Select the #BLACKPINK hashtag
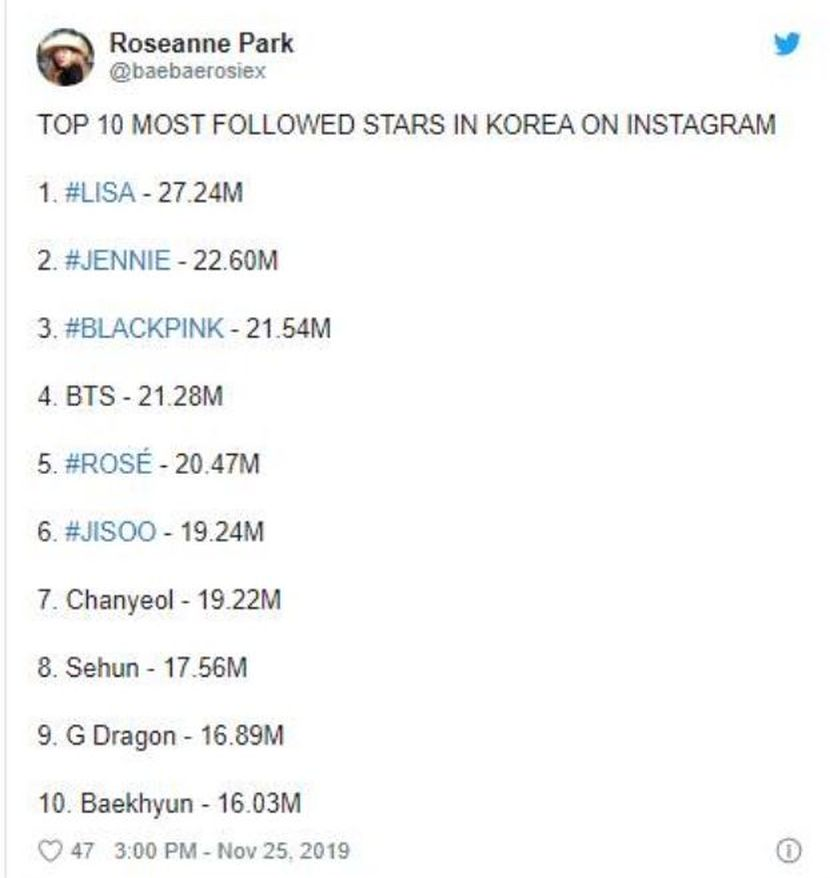The image size is (830, 878). 143,328
